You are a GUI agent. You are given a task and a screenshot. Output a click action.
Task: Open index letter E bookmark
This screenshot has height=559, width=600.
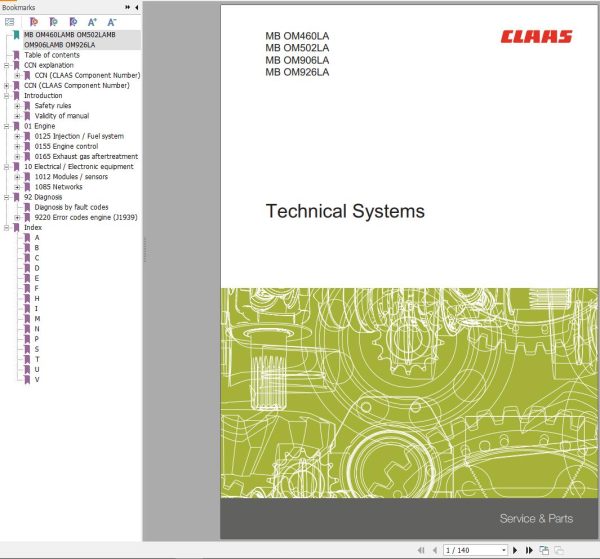click(x=37, y=278)
